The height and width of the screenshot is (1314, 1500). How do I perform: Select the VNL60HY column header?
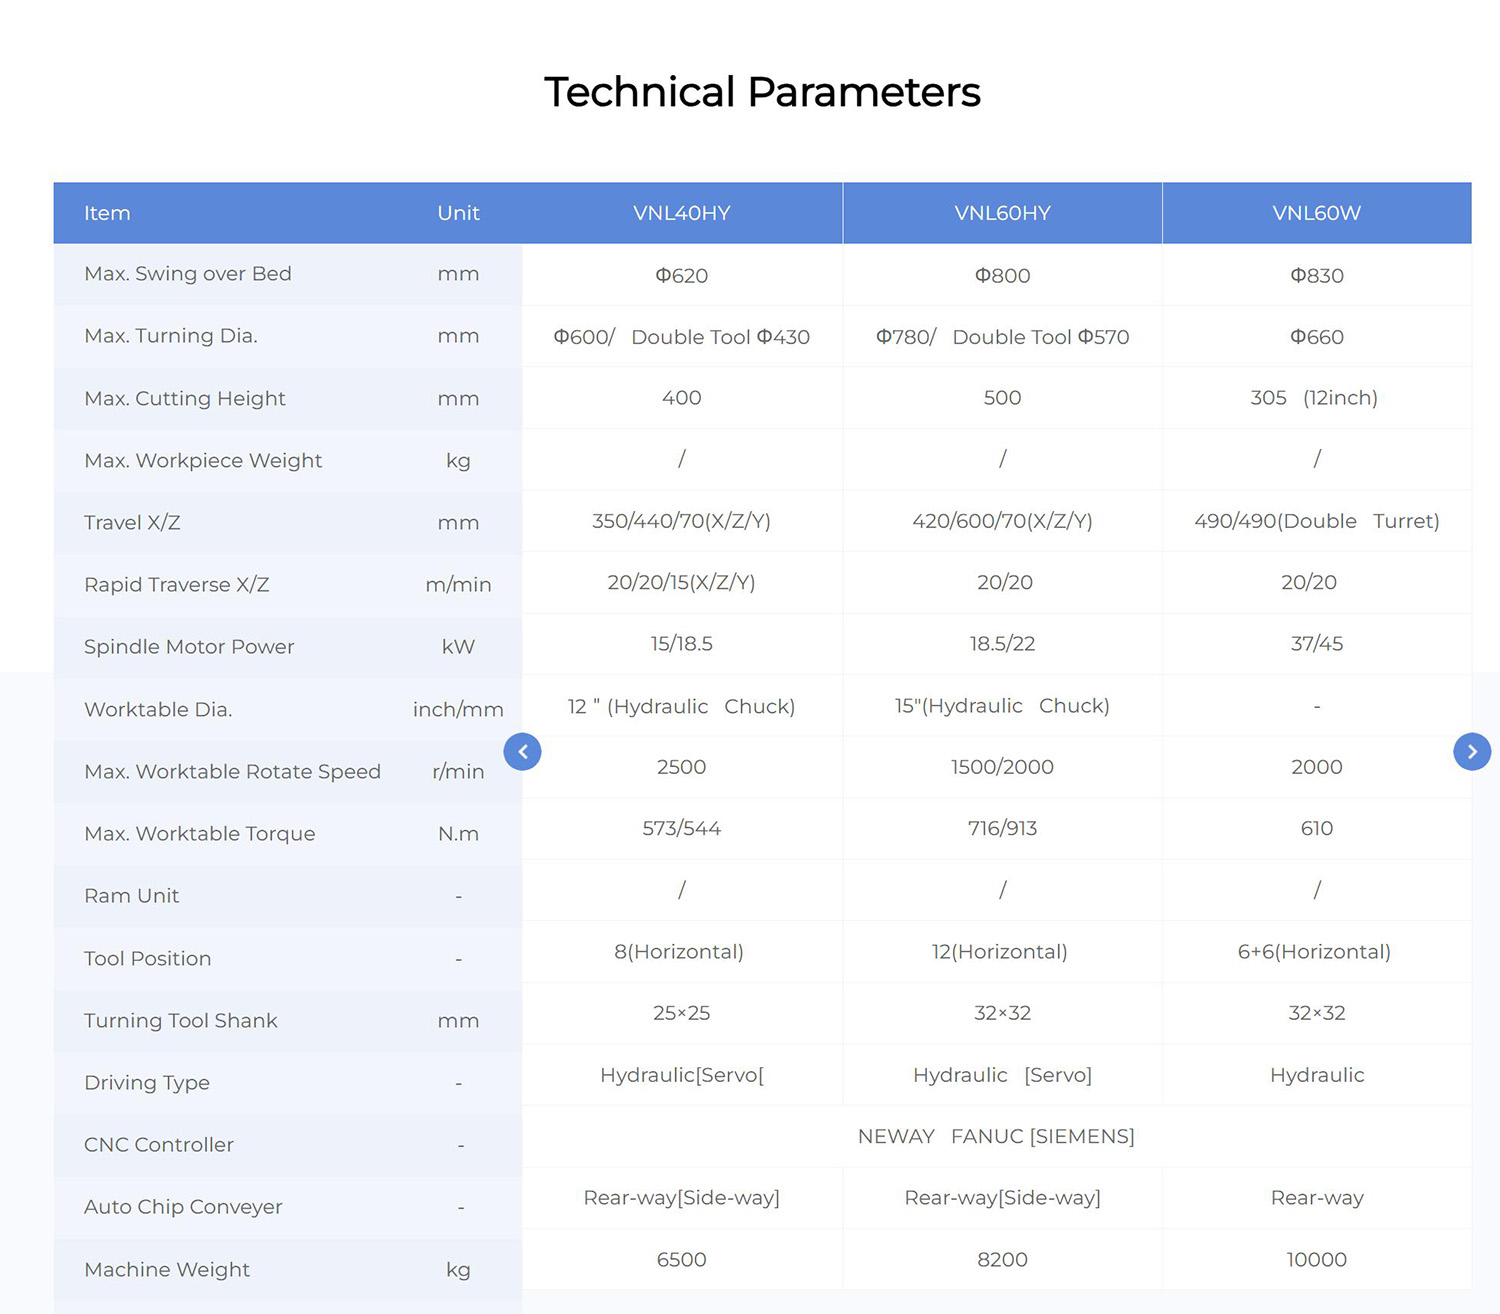(x=1002, y=213)
